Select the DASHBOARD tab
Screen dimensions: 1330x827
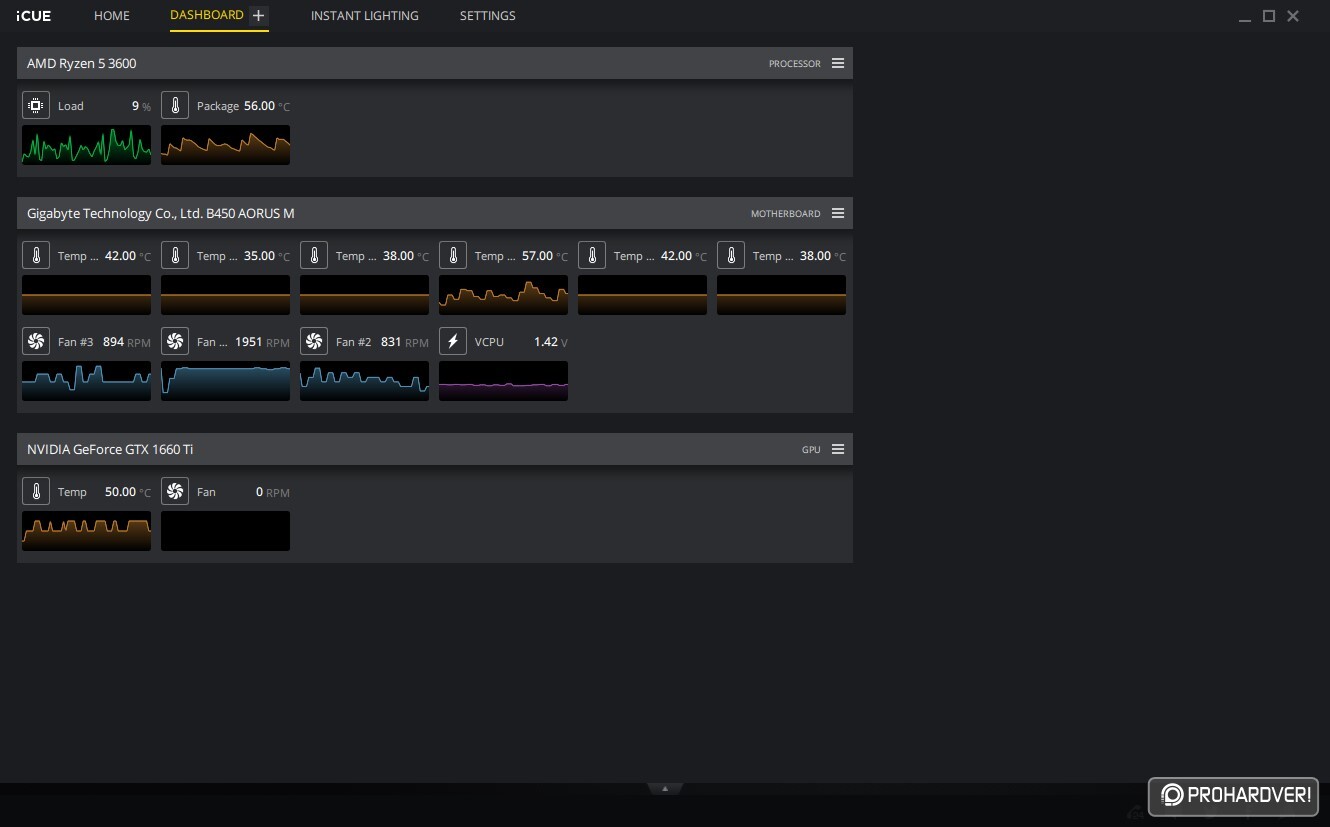coord(207,15)
